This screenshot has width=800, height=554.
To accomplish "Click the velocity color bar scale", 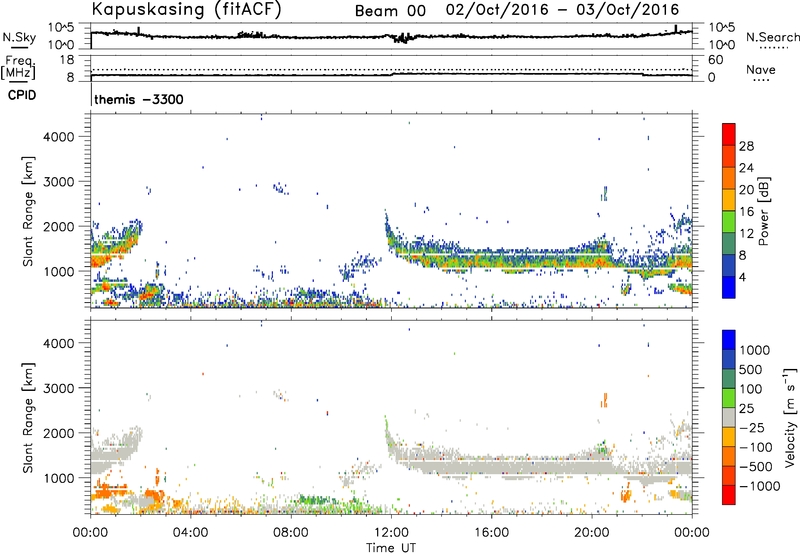I will (x=729, y=417).
